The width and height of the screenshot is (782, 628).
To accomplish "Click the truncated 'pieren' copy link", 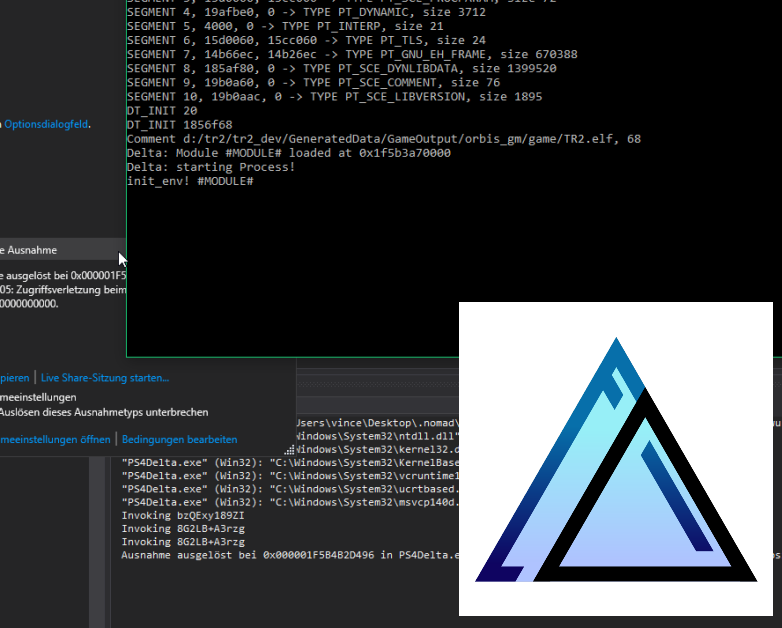I will click(14, 378).
